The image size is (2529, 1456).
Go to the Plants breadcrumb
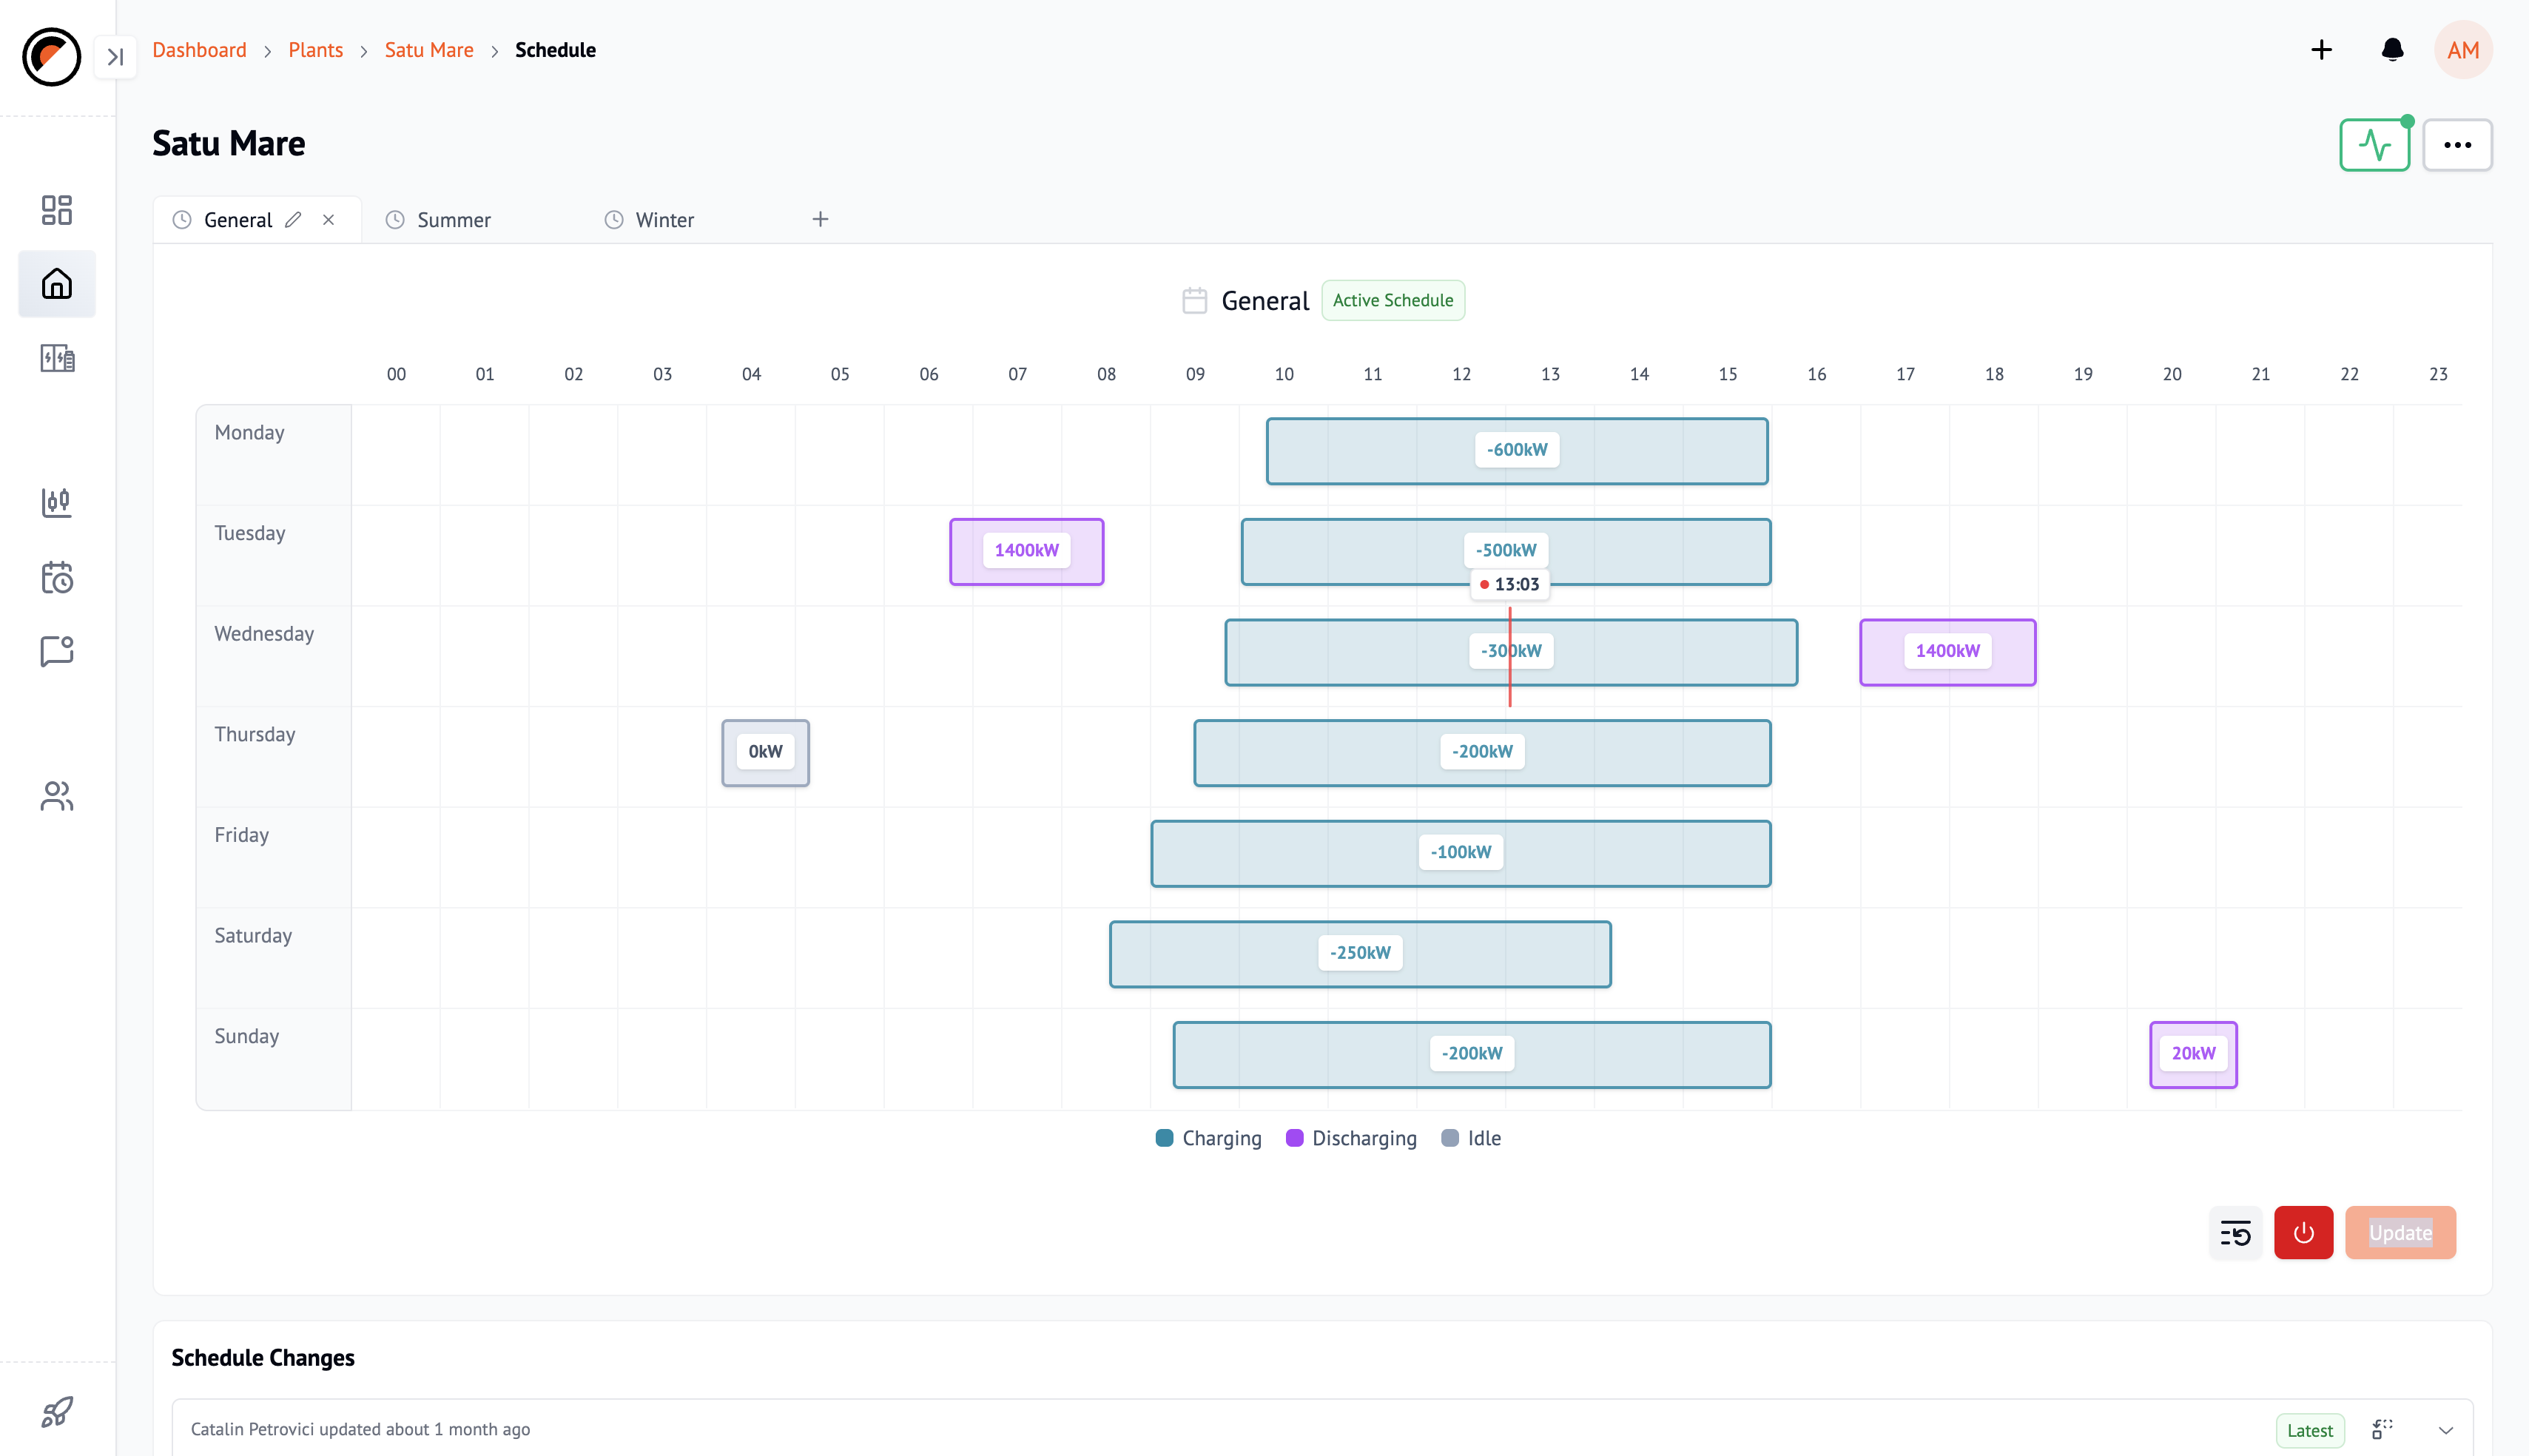tap(315, 50)
